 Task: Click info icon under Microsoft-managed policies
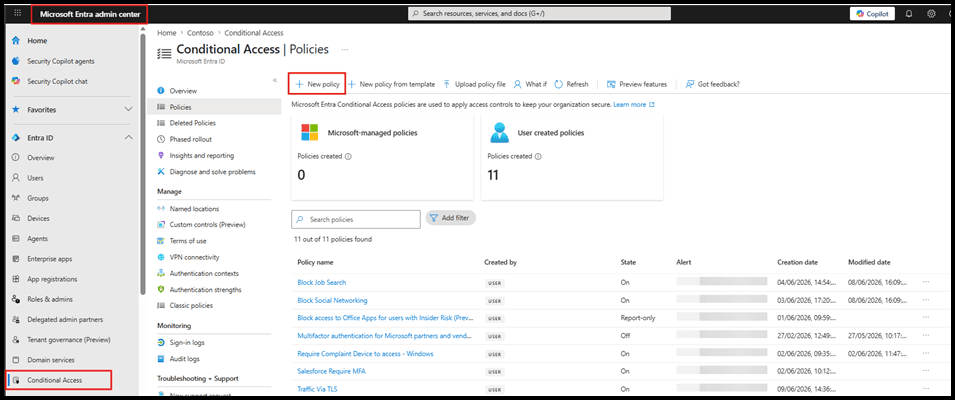(x=348, y=156)
